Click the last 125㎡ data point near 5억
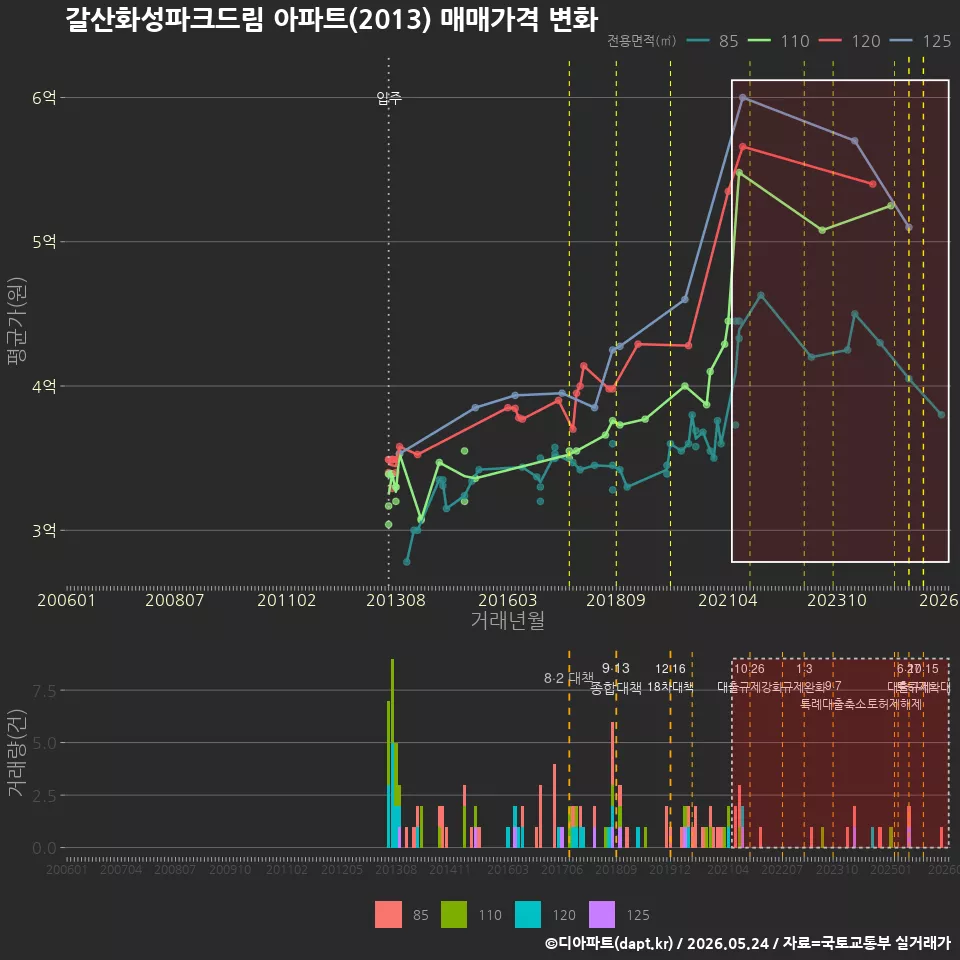960x960 pixels. (909, 227)
